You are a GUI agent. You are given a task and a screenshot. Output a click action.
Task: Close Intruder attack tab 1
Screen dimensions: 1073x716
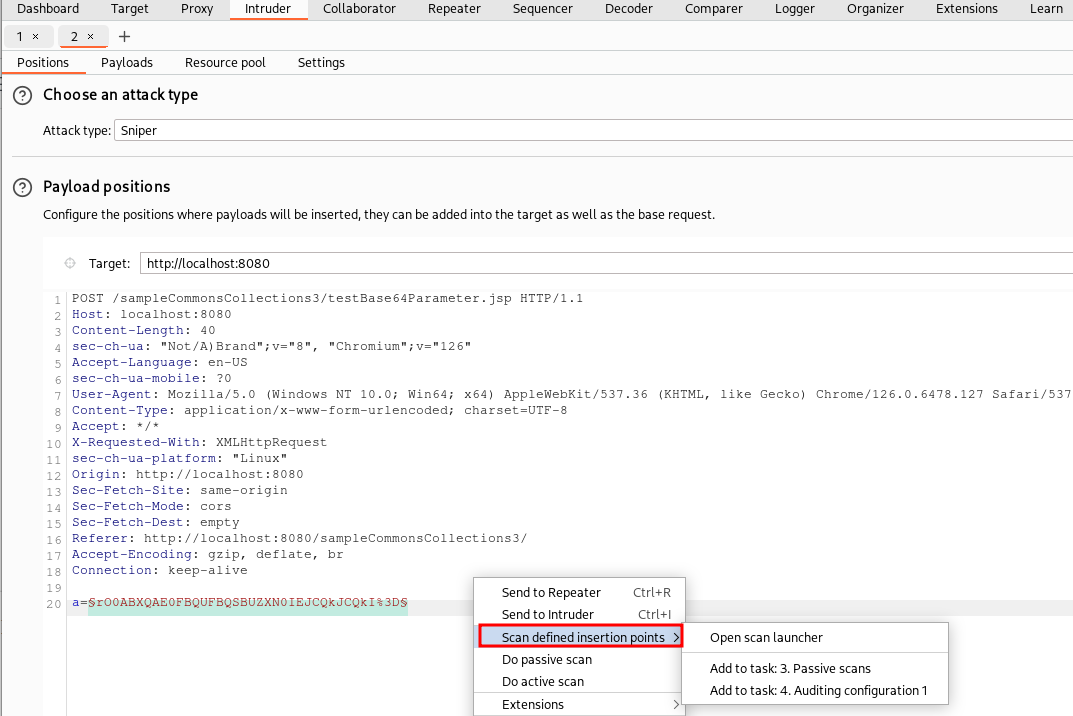36,37
